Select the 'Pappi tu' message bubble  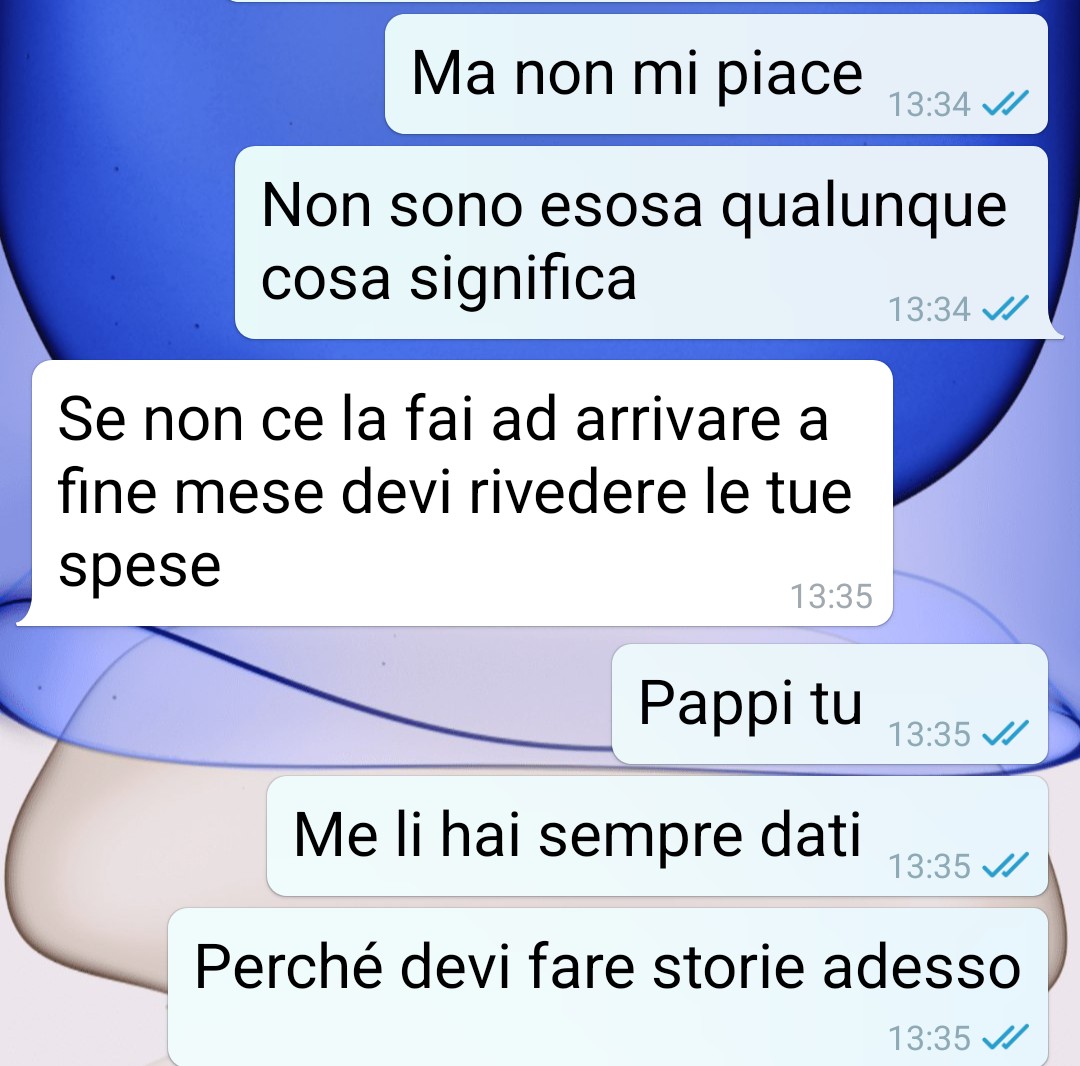click(829, 704)
